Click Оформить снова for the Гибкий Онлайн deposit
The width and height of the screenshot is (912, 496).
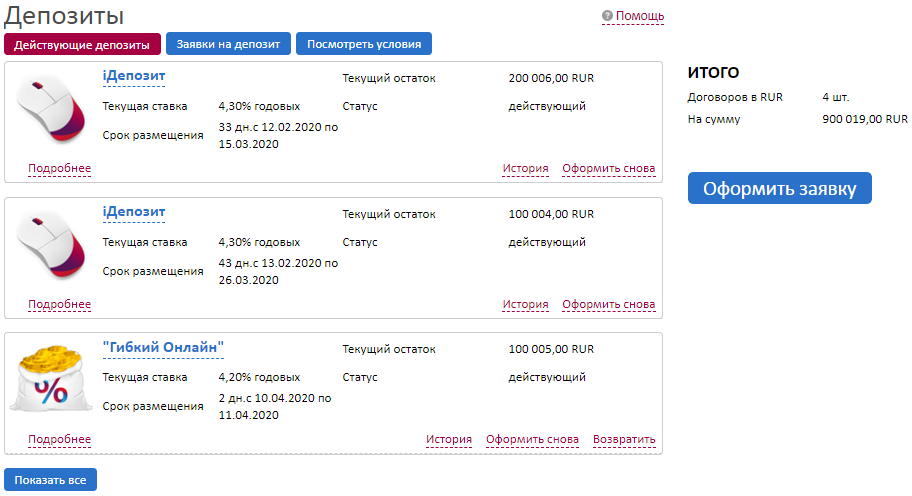pyautogui.click(x=532, y=439)
